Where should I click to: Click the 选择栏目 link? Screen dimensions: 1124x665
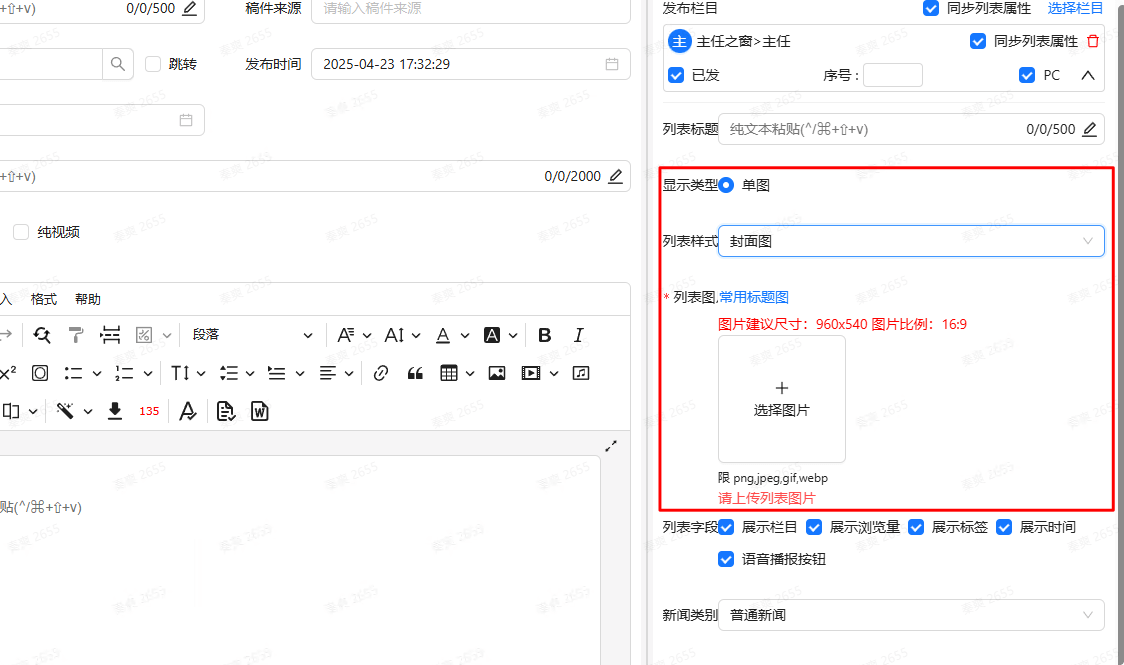pos(1075,8)
